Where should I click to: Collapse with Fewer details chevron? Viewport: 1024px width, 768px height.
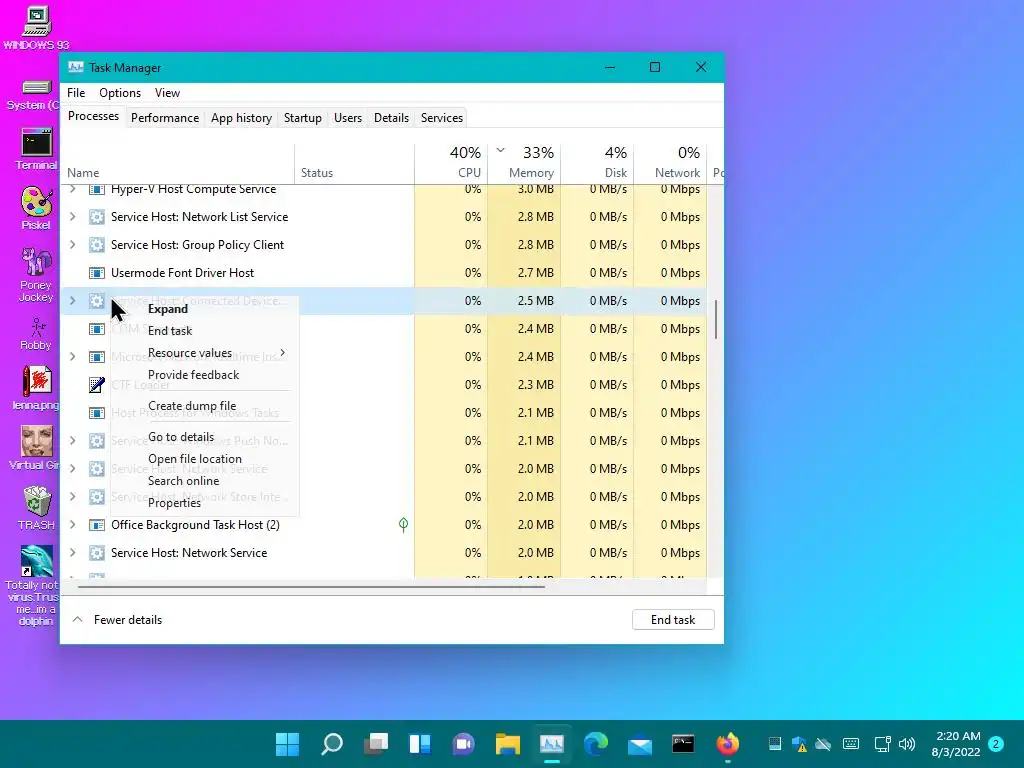[77, 619]
